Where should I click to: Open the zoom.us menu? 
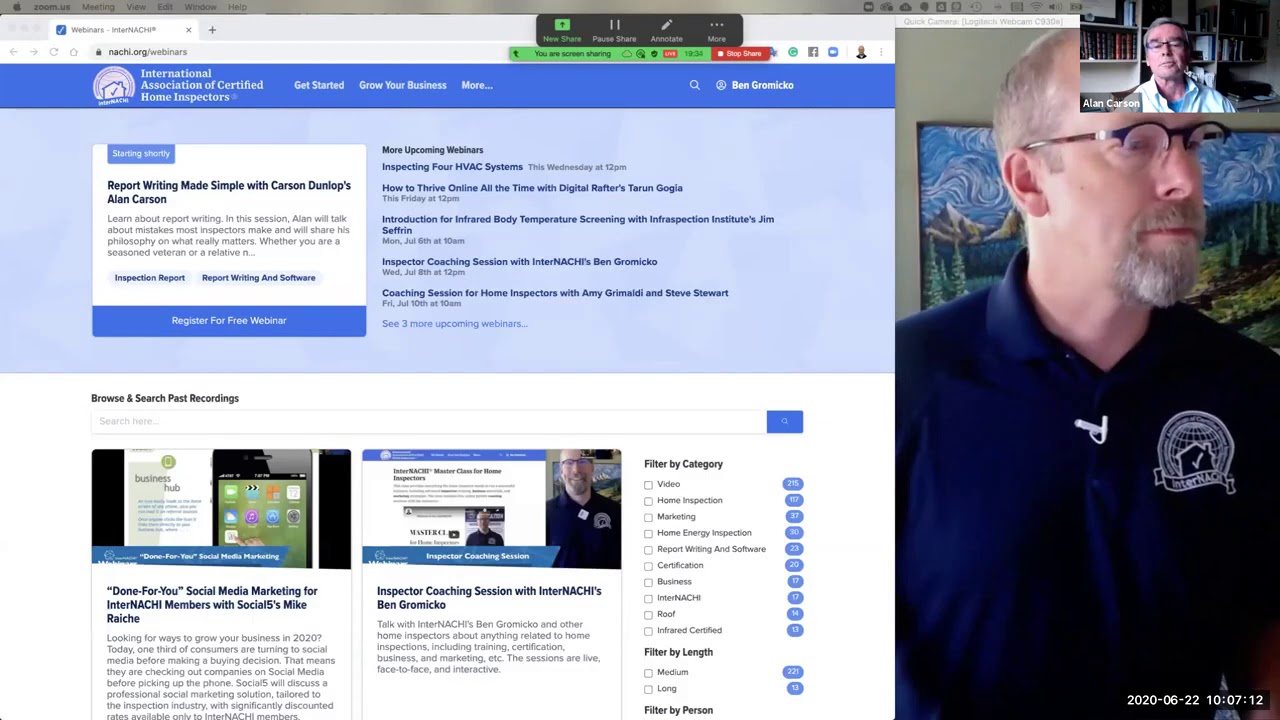coord(52,7)
